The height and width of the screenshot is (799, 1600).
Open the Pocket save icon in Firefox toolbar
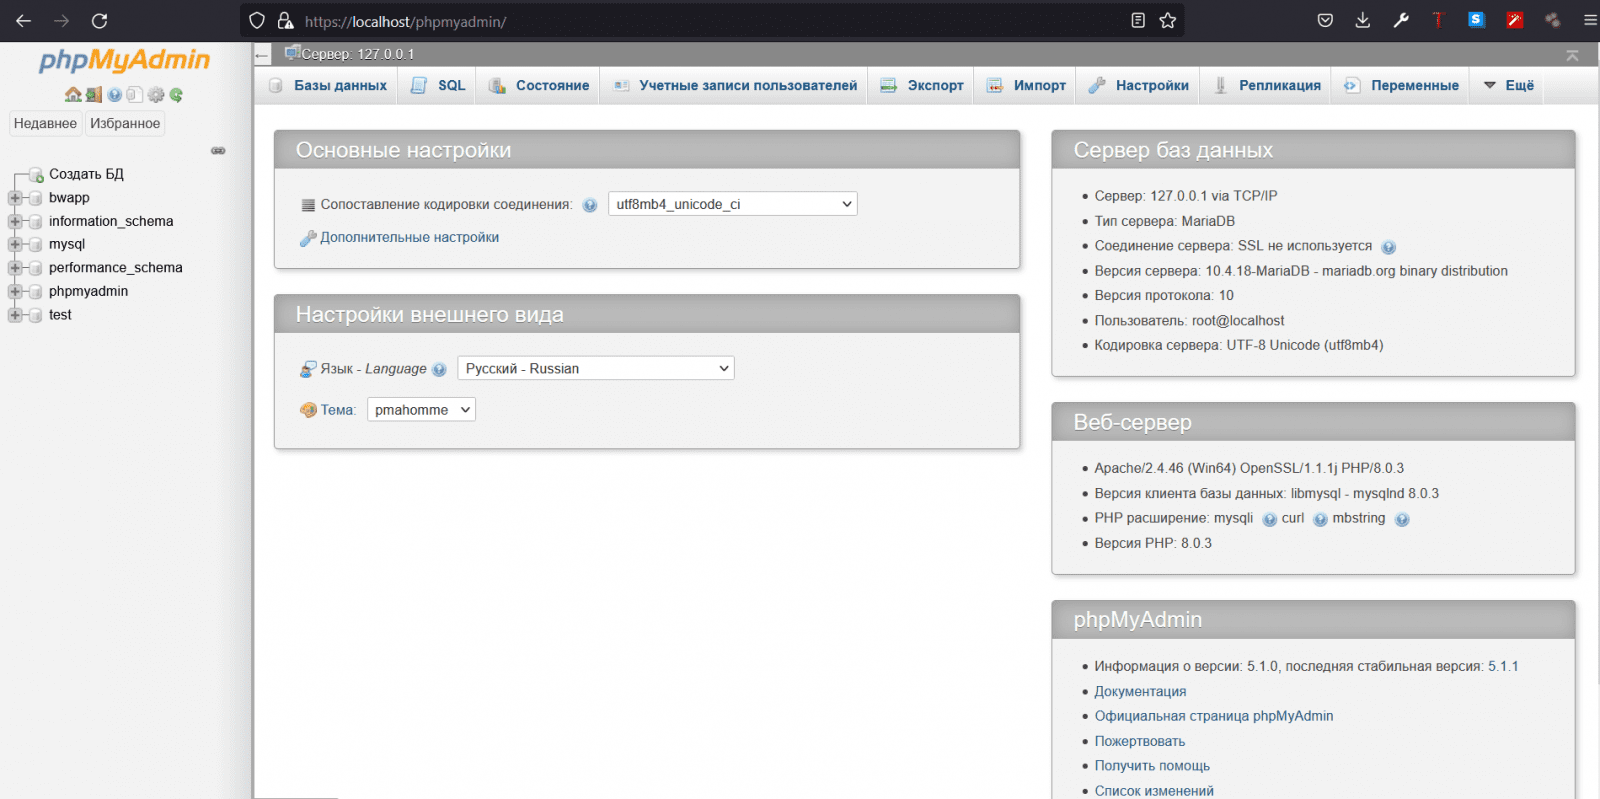[x=1325, y=20]
